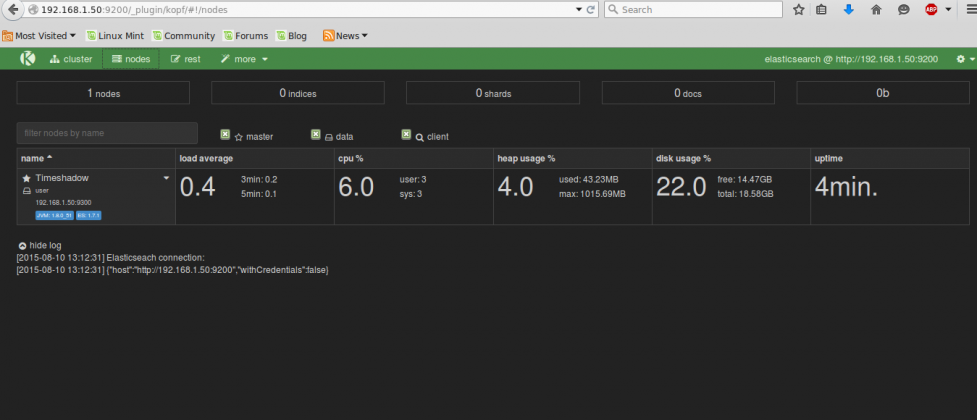This screenshot has width=977, height=420.
Task: Click the 0 indices summary box
Action: pos(298,93)
